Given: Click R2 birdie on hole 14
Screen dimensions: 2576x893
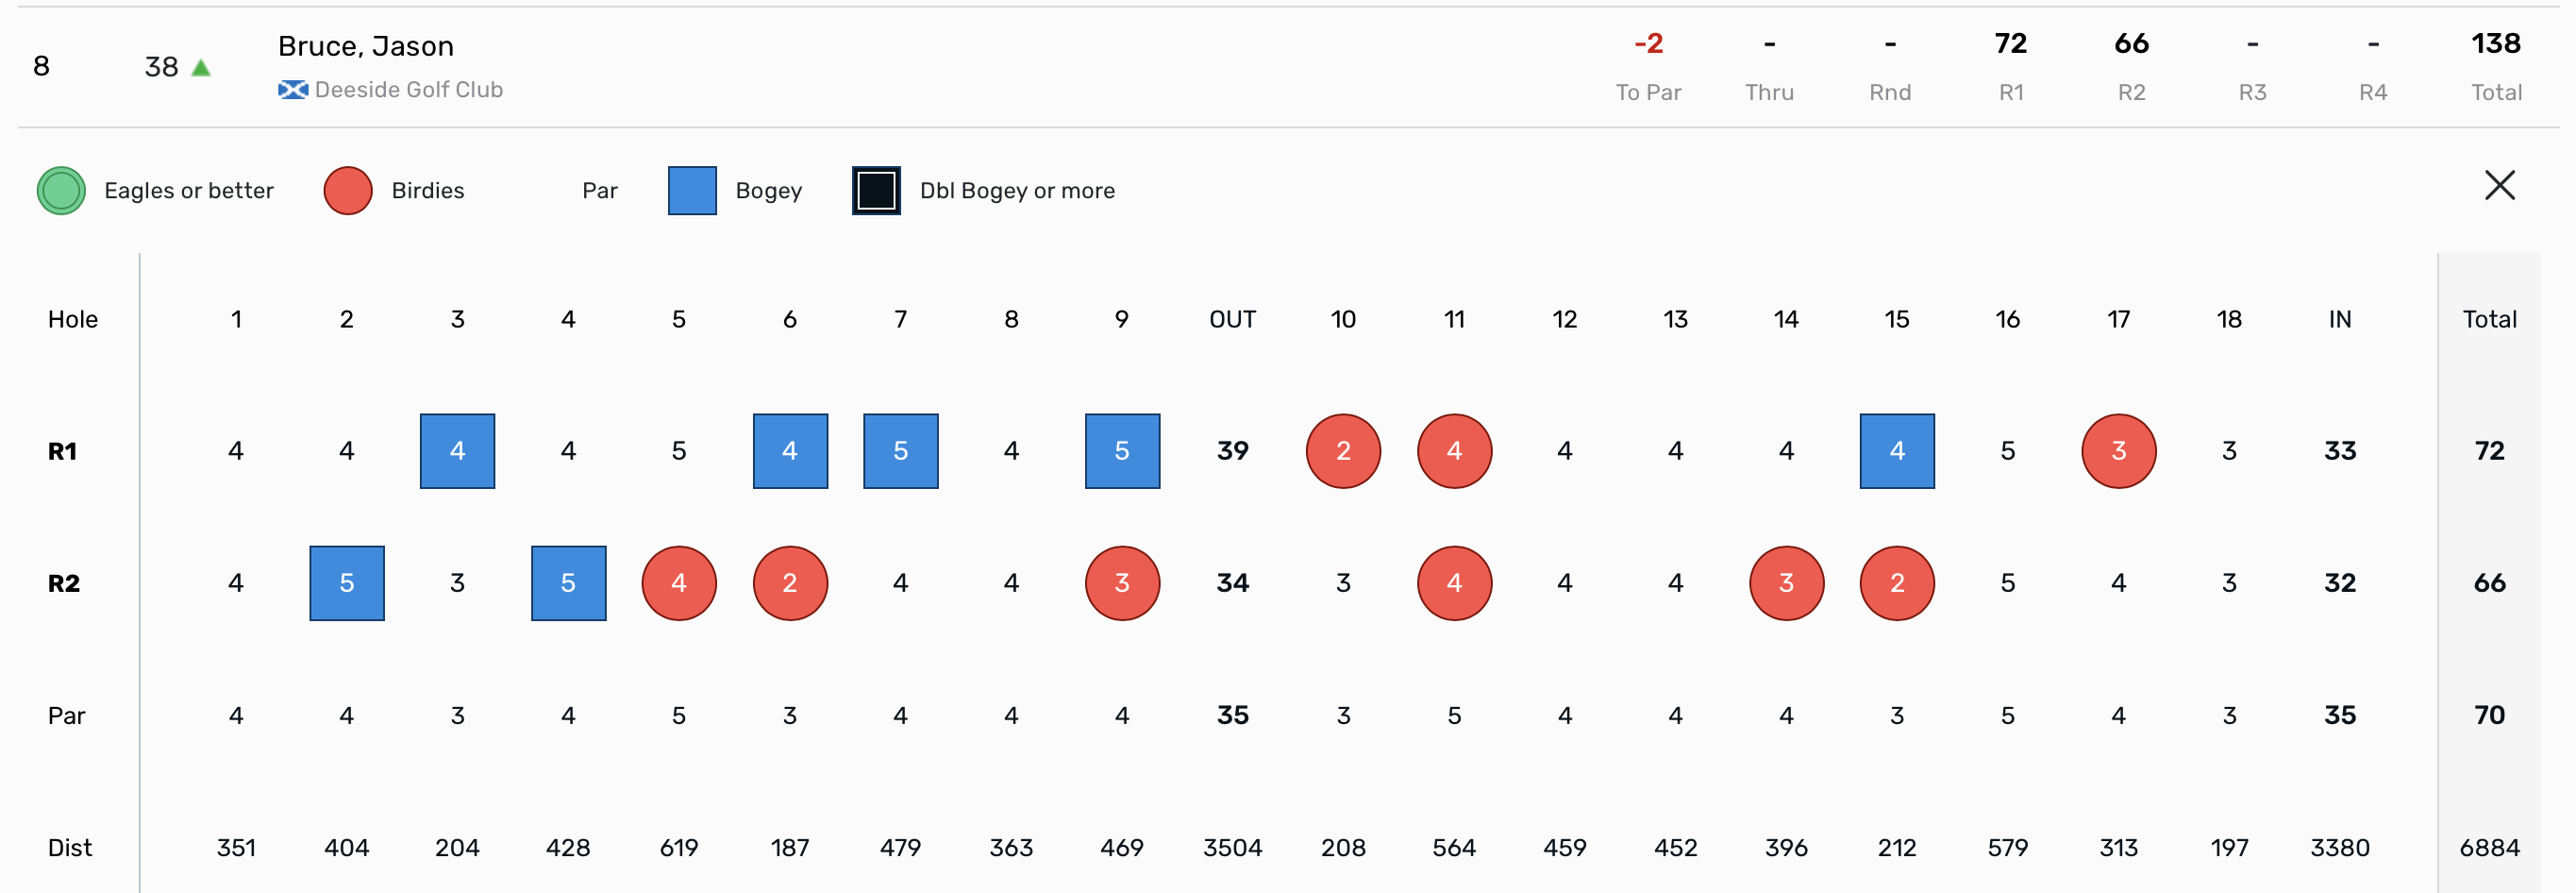Looking at the screenshot, I should point(1786,583).
